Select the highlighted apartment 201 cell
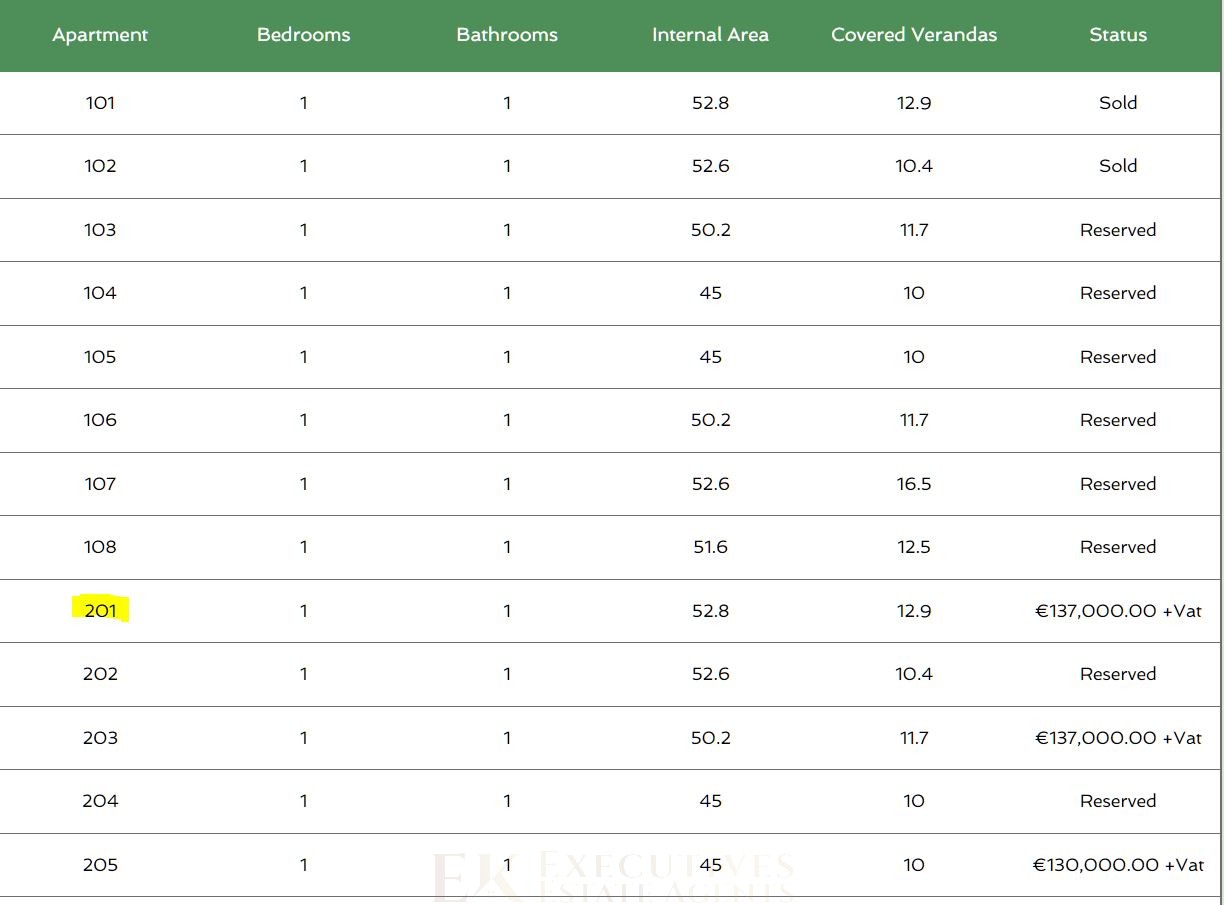Image resolution: width=1224 pixels, height=905 pixels. (100, 610)
